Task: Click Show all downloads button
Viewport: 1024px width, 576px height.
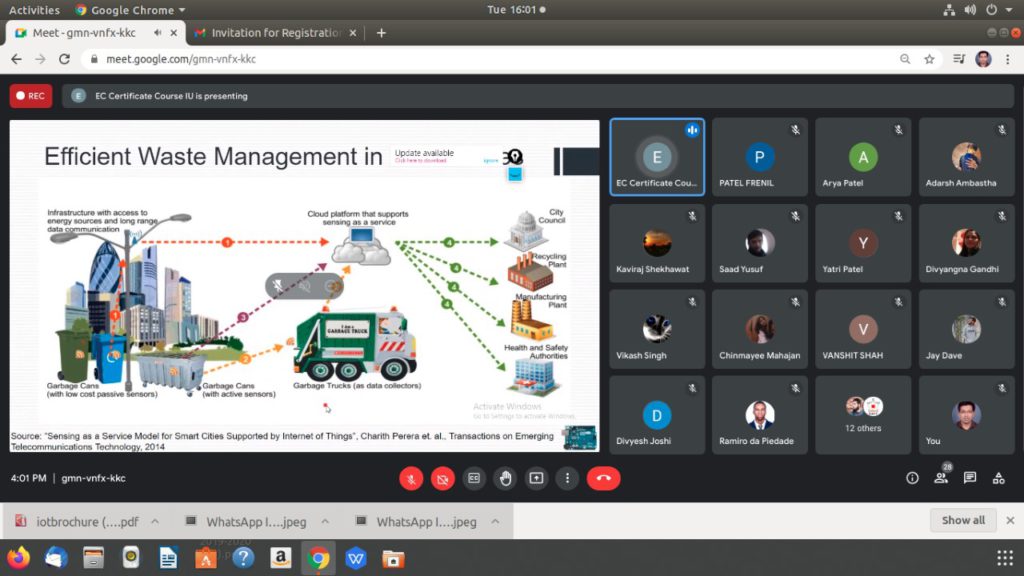Action: [x=963, y=520]
